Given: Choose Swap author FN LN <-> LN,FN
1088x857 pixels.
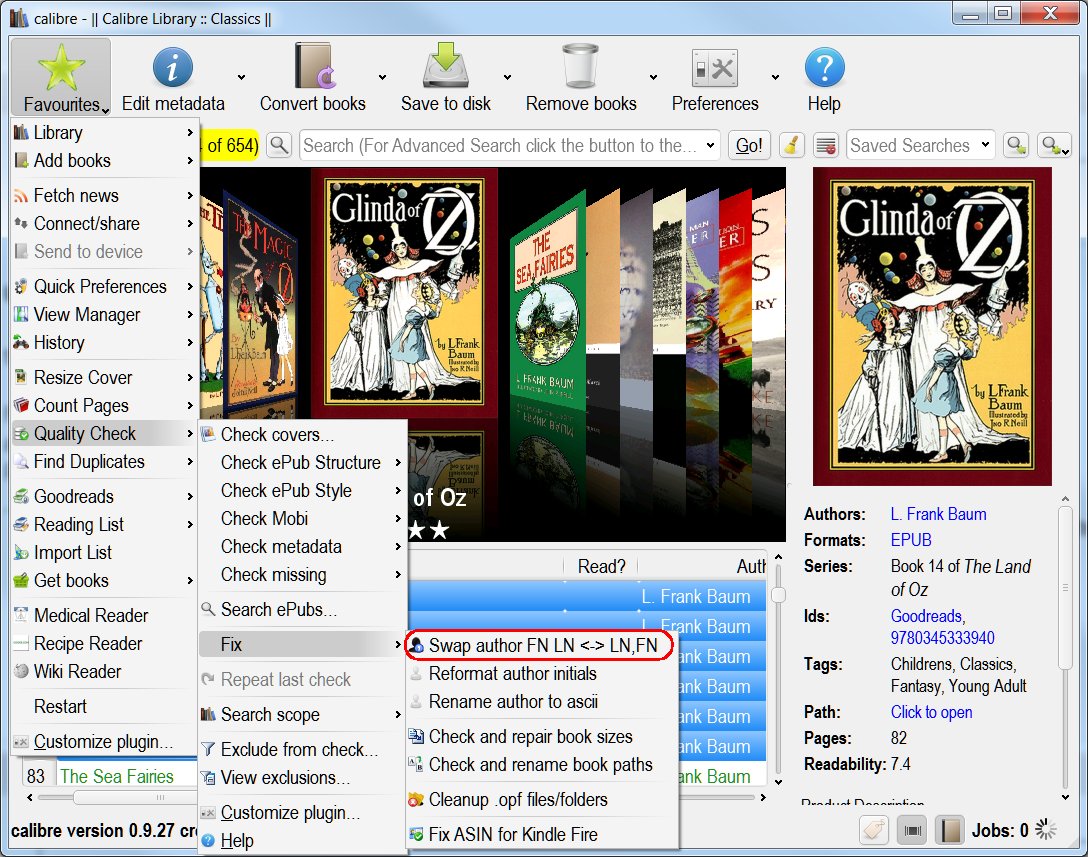Looking at the screenshot, I should point(541,645).
